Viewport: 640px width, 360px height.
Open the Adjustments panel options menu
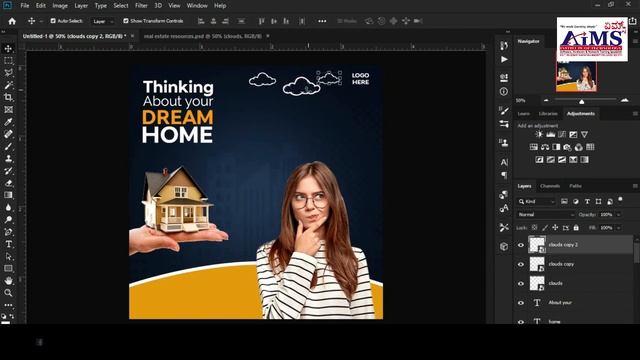click(635, 113)
